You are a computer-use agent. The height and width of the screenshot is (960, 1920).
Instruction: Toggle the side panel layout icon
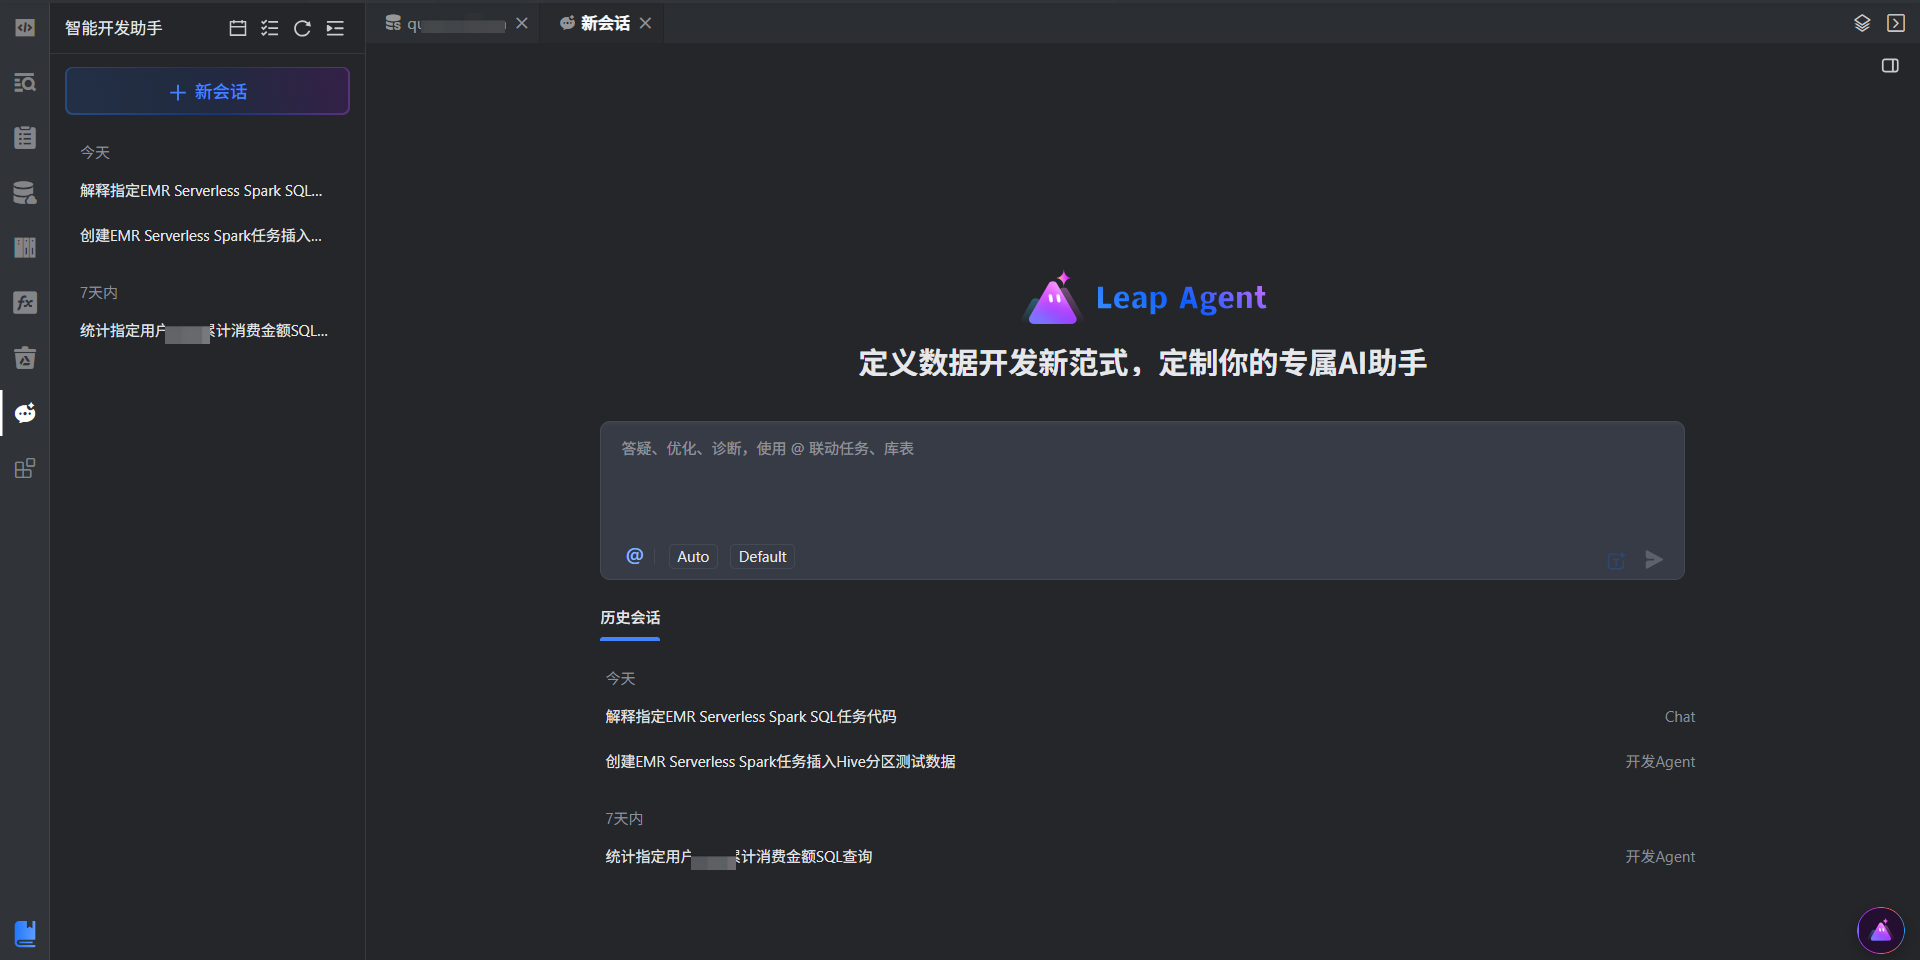(1890, 65)
